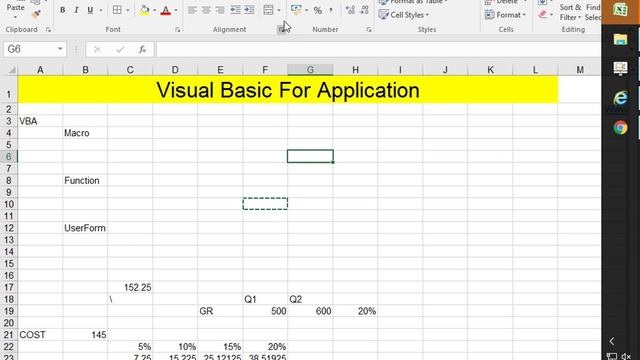Click the Format Painter brush icon
Viewport: 640px width, 360px height.
pos(36,14)
